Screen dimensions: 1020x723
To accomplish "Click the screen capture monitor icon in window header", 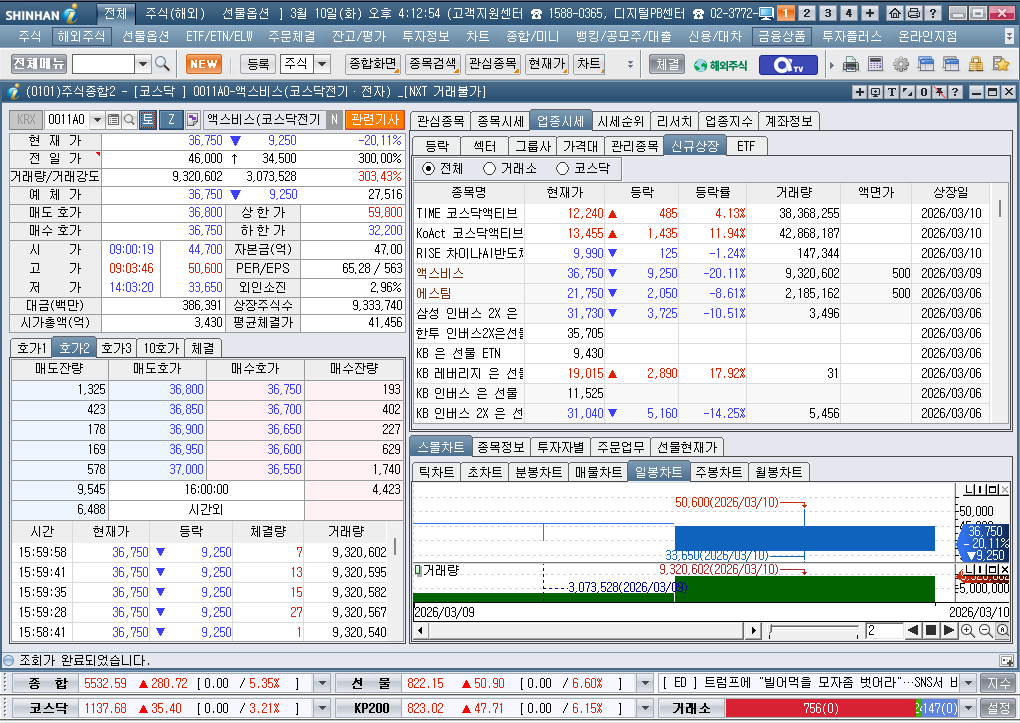I will point(876,92).
